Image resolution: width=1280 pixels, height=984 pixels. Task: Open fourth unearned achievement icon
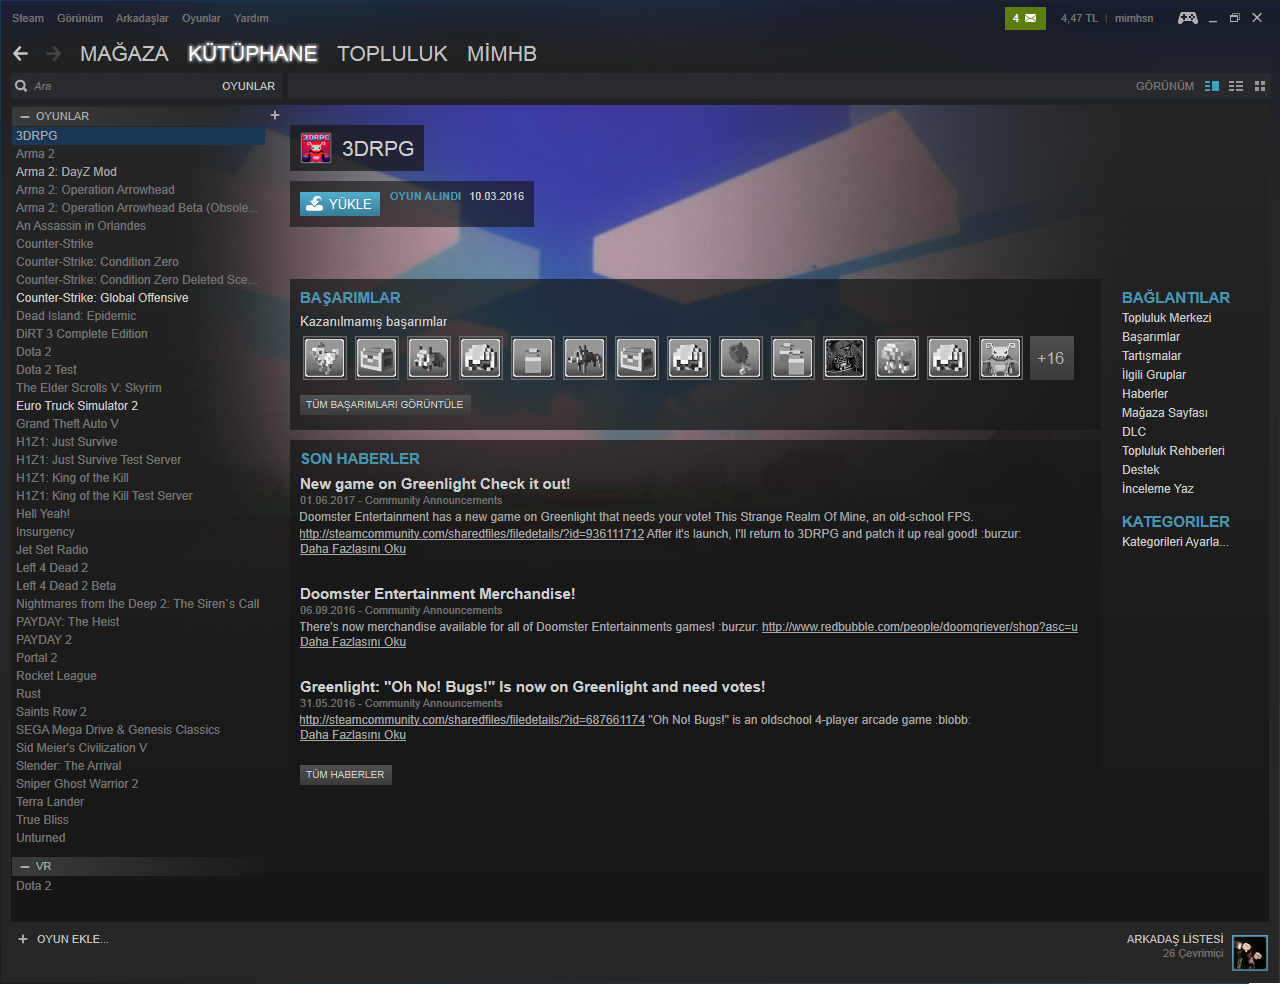pyautogui.click(x=480, y=358)
